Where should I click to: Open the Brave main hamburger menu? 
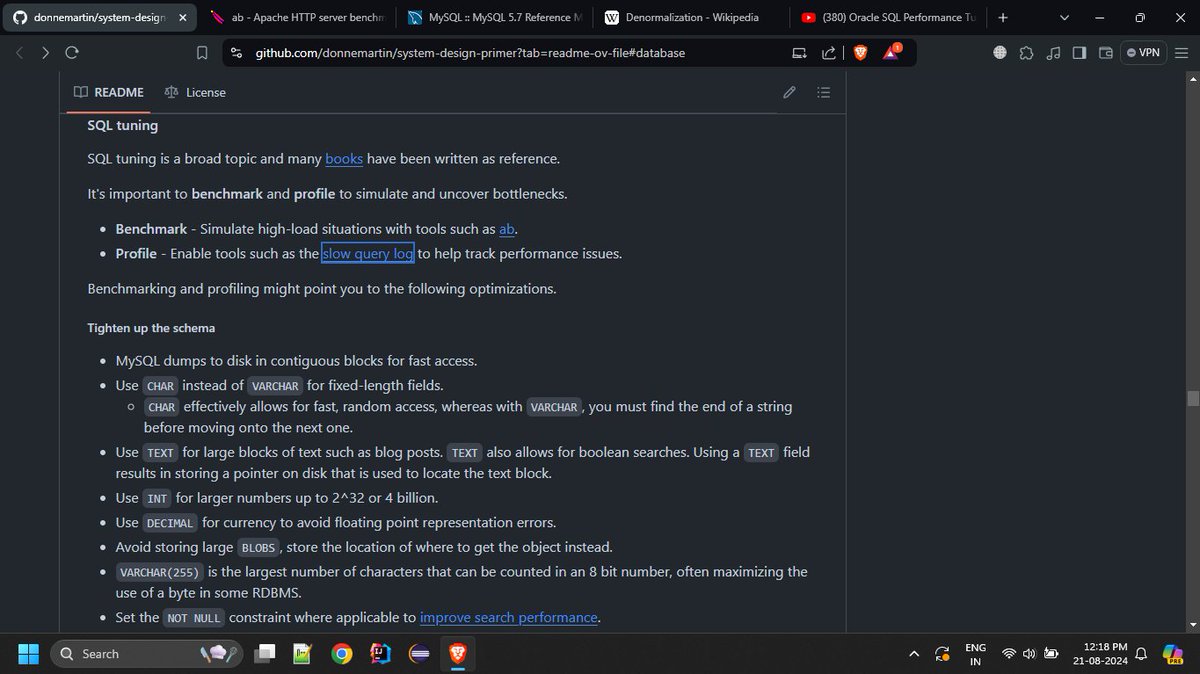tap(1181, 53)
